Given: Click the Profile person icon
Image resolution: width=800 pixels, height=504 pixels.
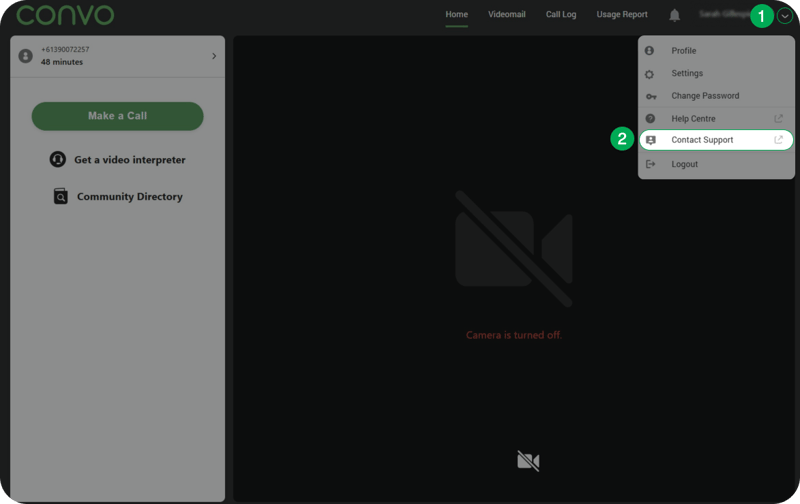Looking at the screenshot, I should click(649, 51).
